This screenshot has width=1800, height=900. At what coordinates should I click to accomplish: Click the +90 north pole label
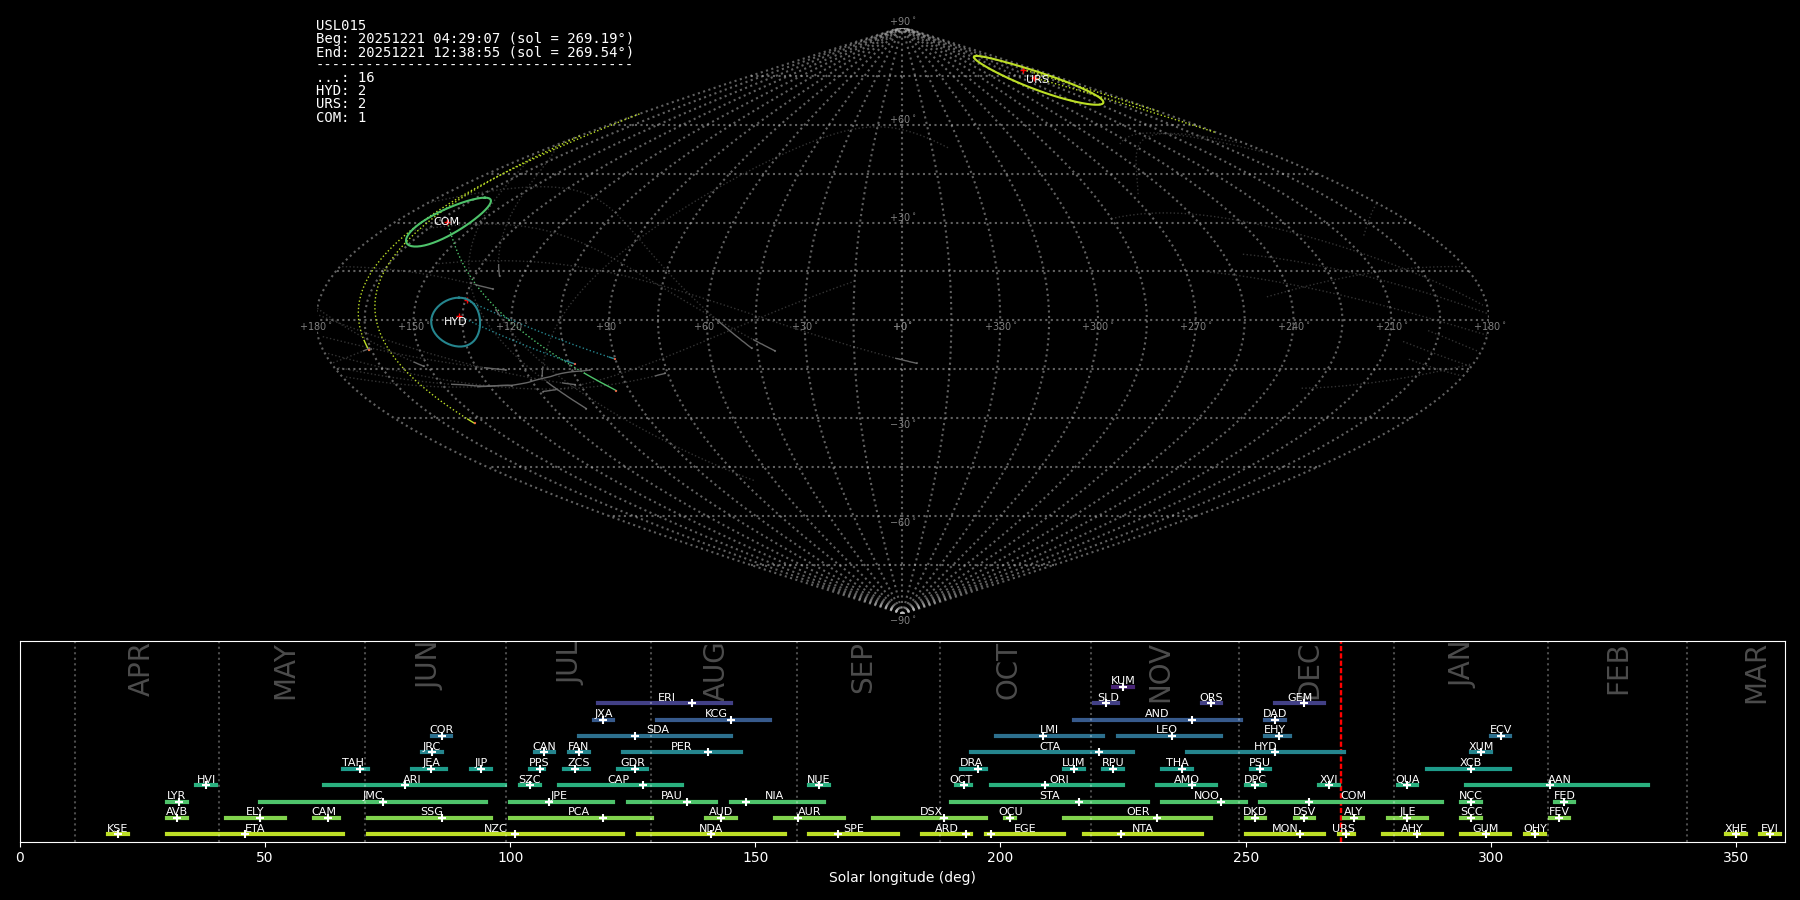click(x=901, y=22)
